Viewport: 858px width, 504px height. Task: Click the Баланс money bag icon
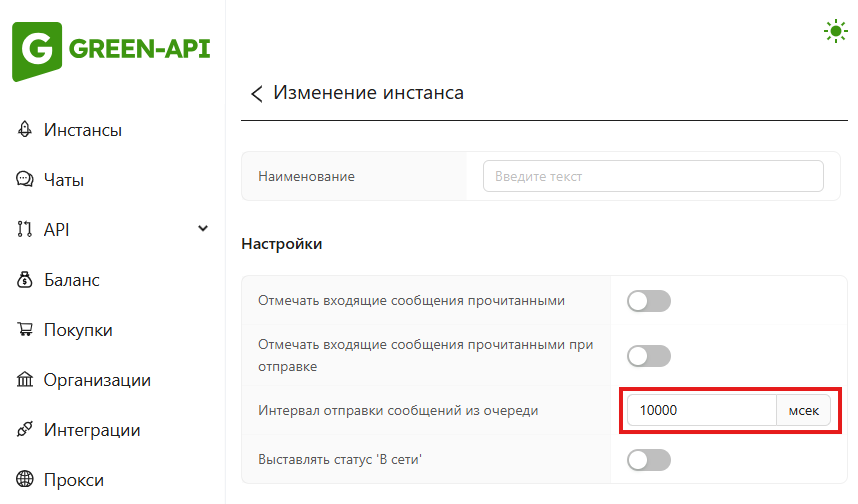click(x=25, y=280)
